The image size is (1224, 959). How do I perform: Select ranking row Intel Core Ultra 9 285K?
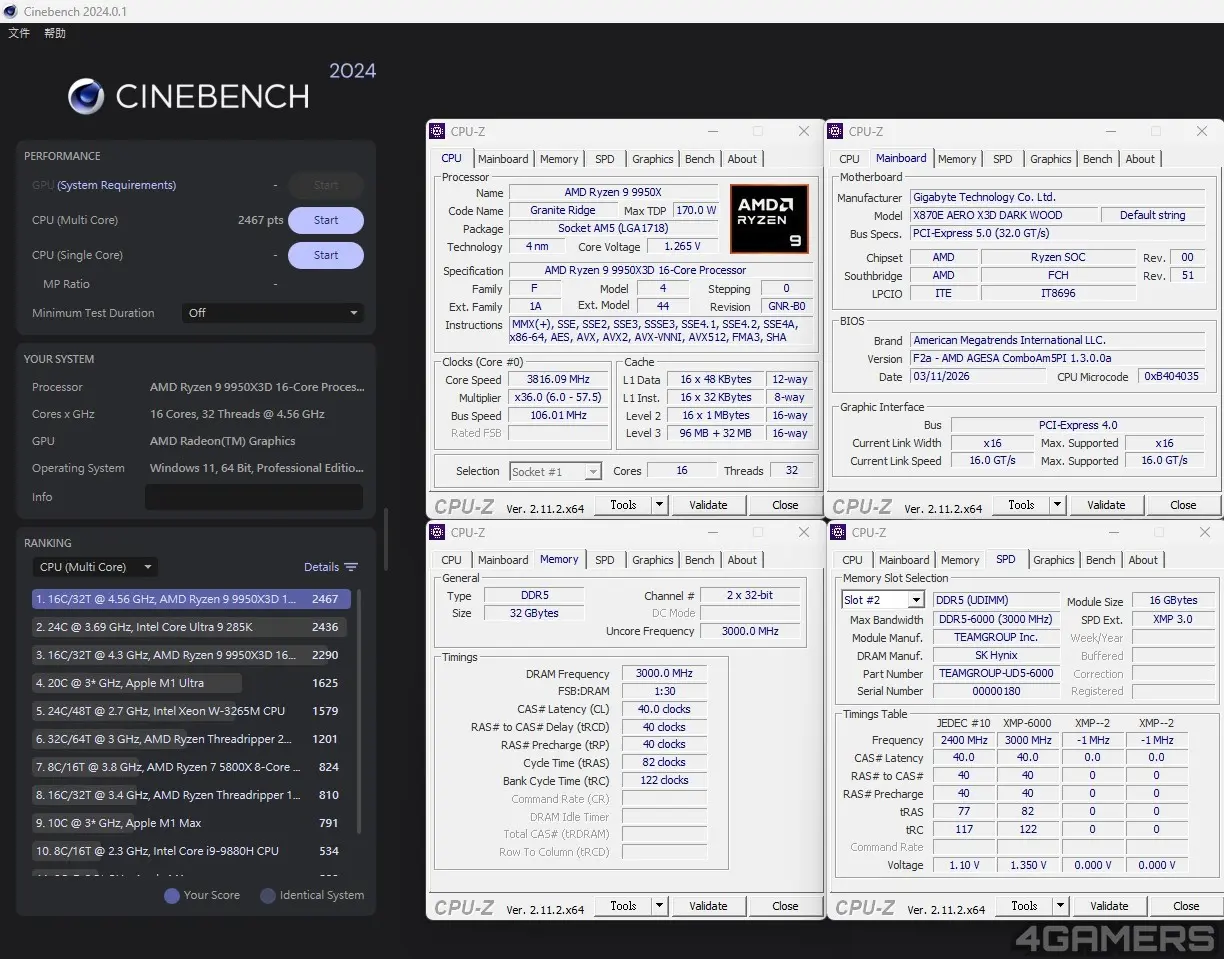[x=189, y=627]
